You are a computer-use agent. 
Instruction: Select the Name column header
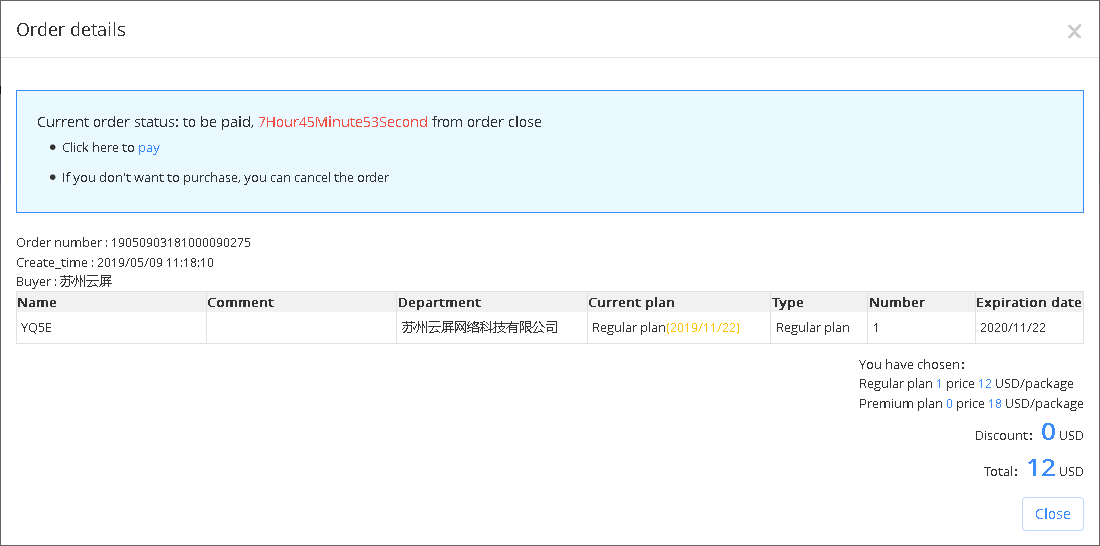click(x=37, y=302)
